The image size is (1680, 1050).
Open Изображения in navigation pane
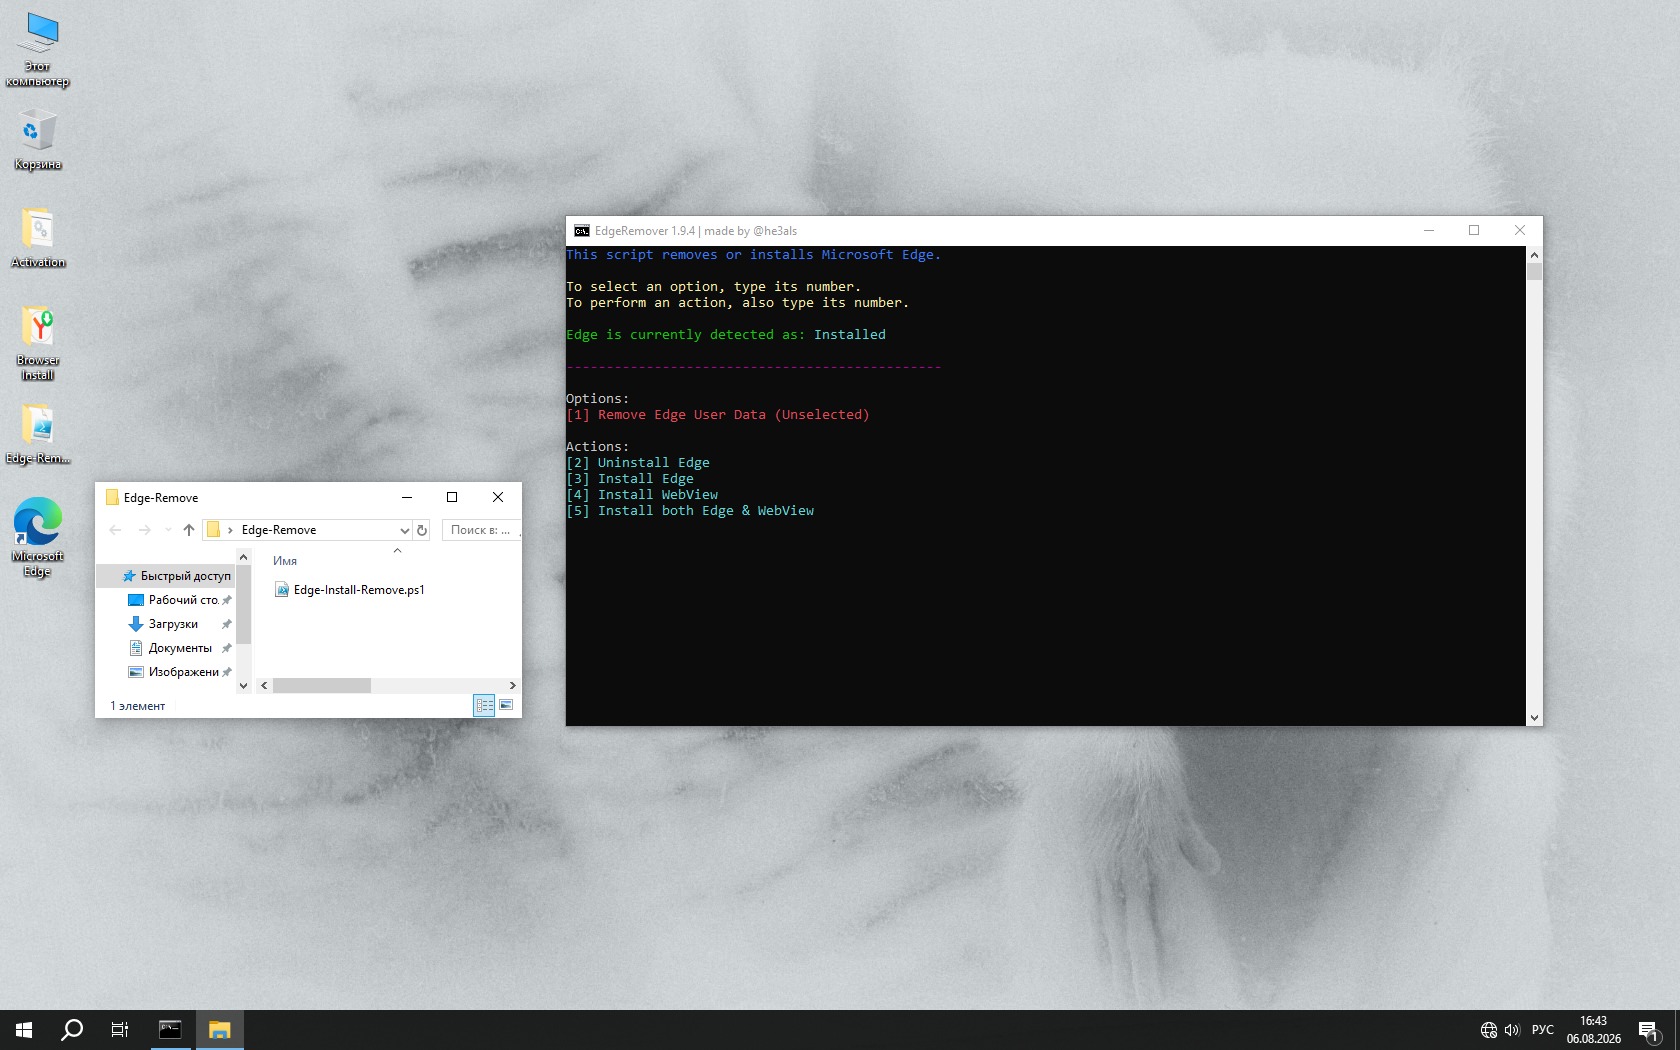[x=180, y=672]
